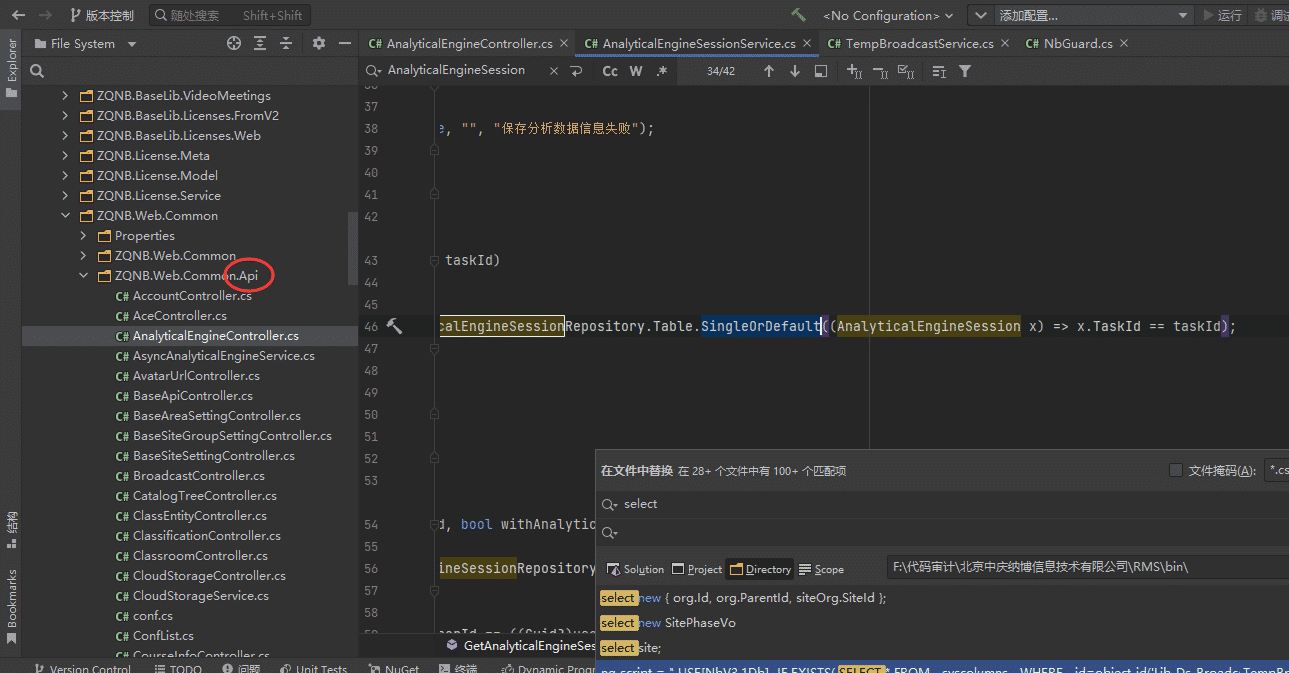Click the 运行 run button
Screen dimensions: 1289x673
tap(1222, 15)
